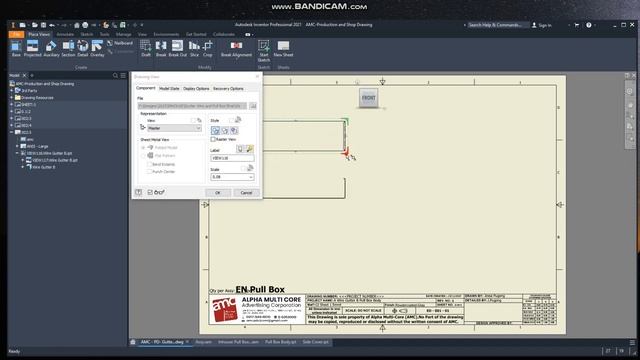
Task: Select the Flat Pattern radio button
Action: point(143,156)
